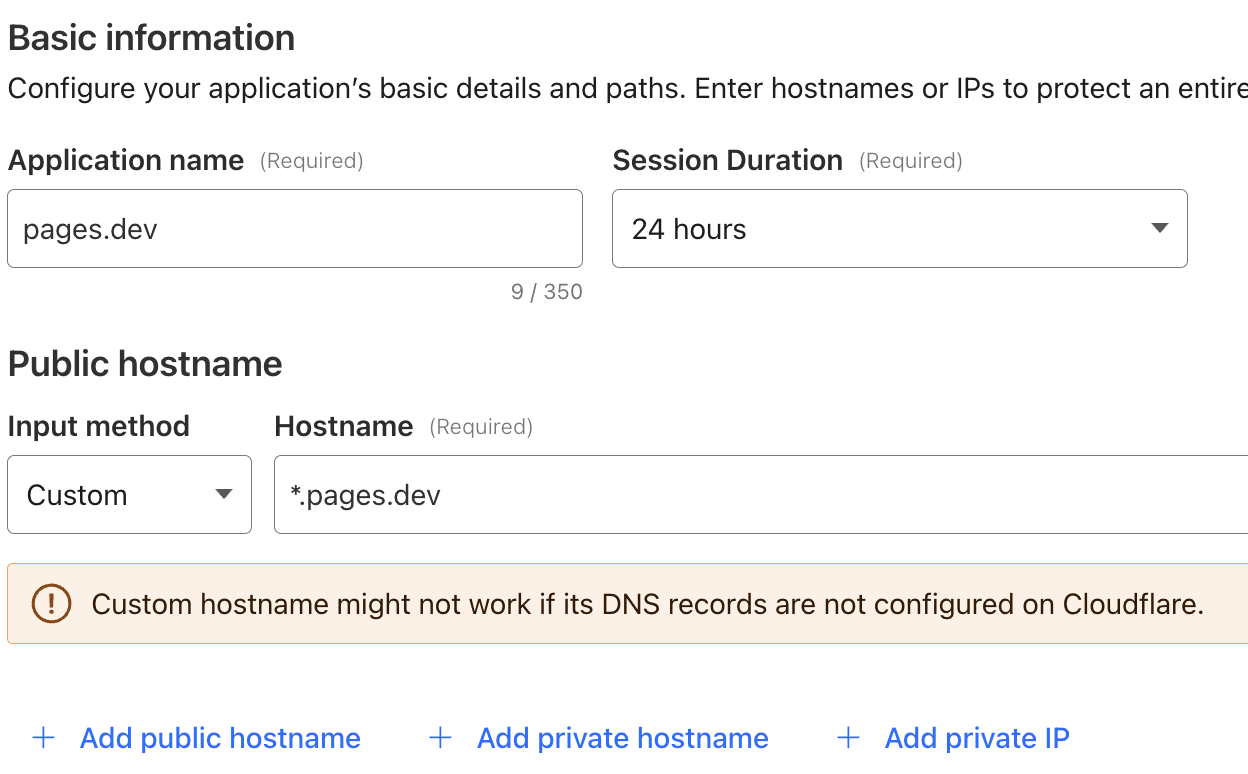Click the plus icon beside Add private hostname
The height and width of the screenshot is (774, 1248).
(x=440, y=738)
